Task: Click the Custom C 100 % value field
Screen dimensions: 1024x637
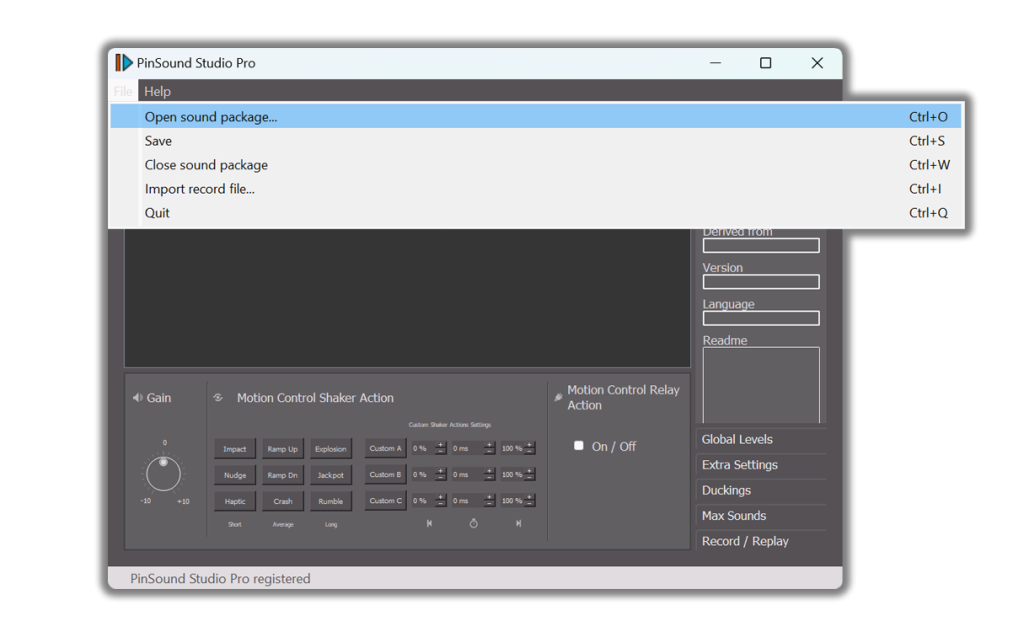Action: point(512,501)
